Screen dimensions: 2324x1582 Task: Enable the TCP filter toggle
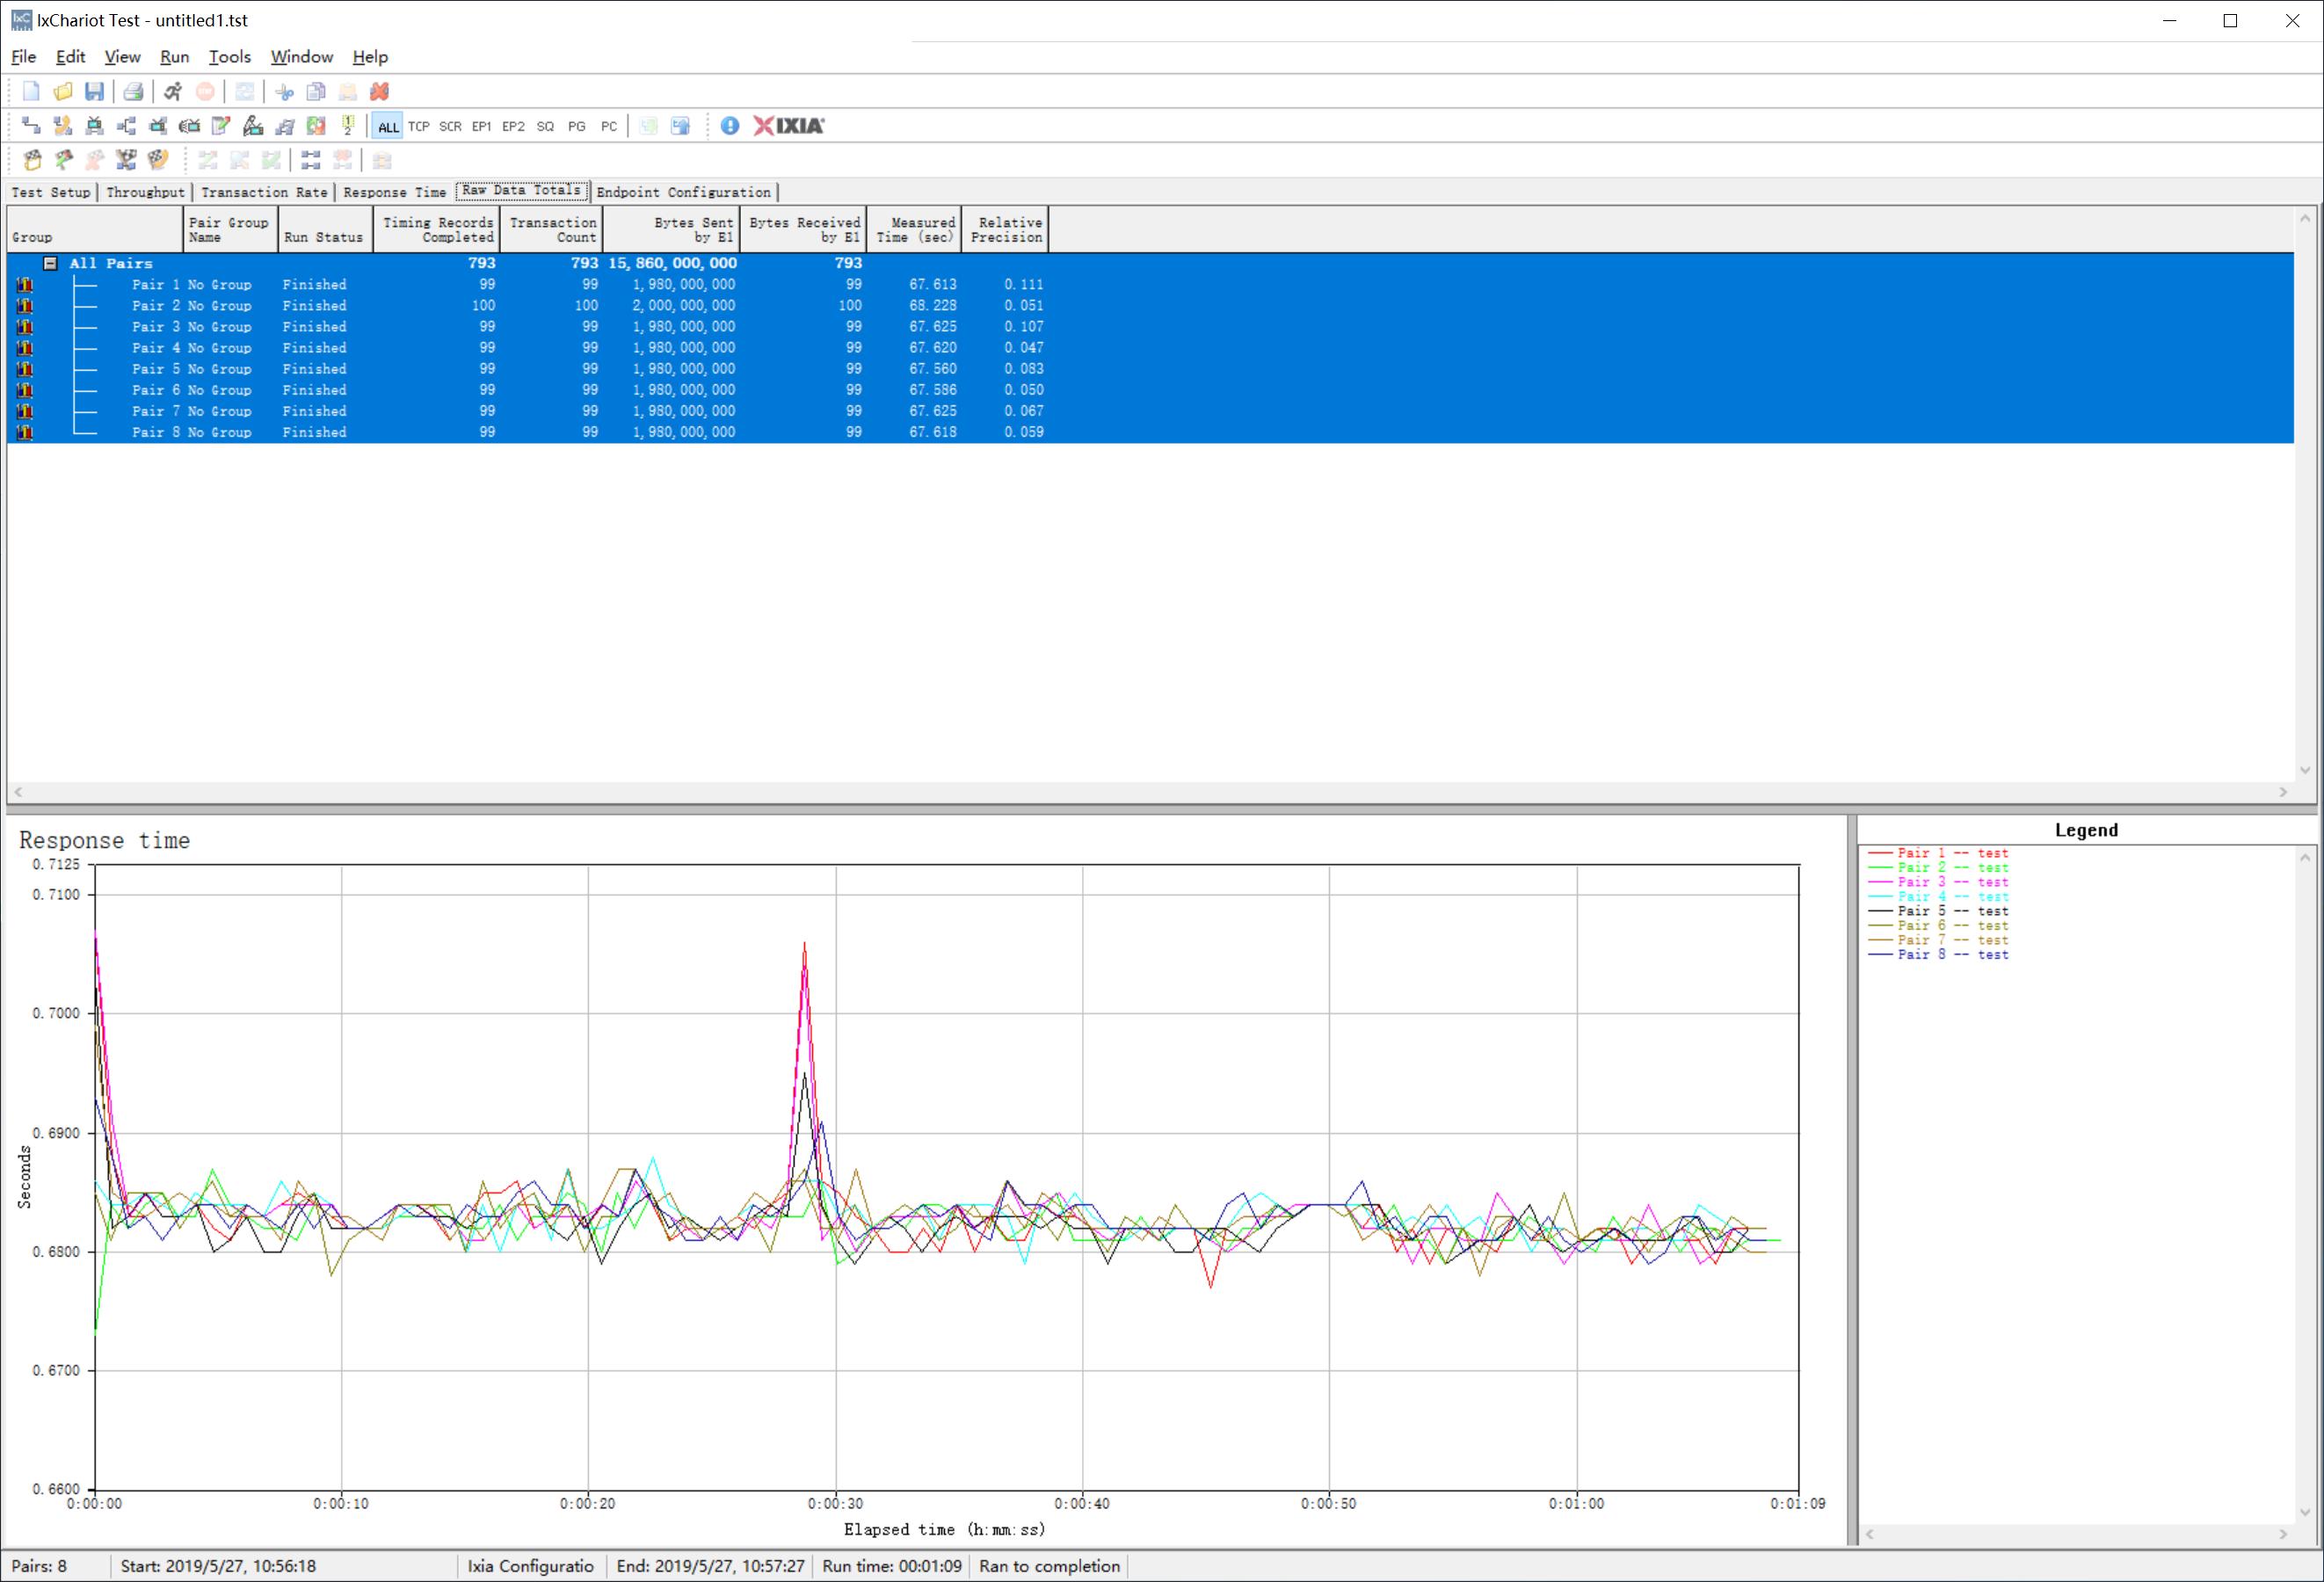[418, 127]
